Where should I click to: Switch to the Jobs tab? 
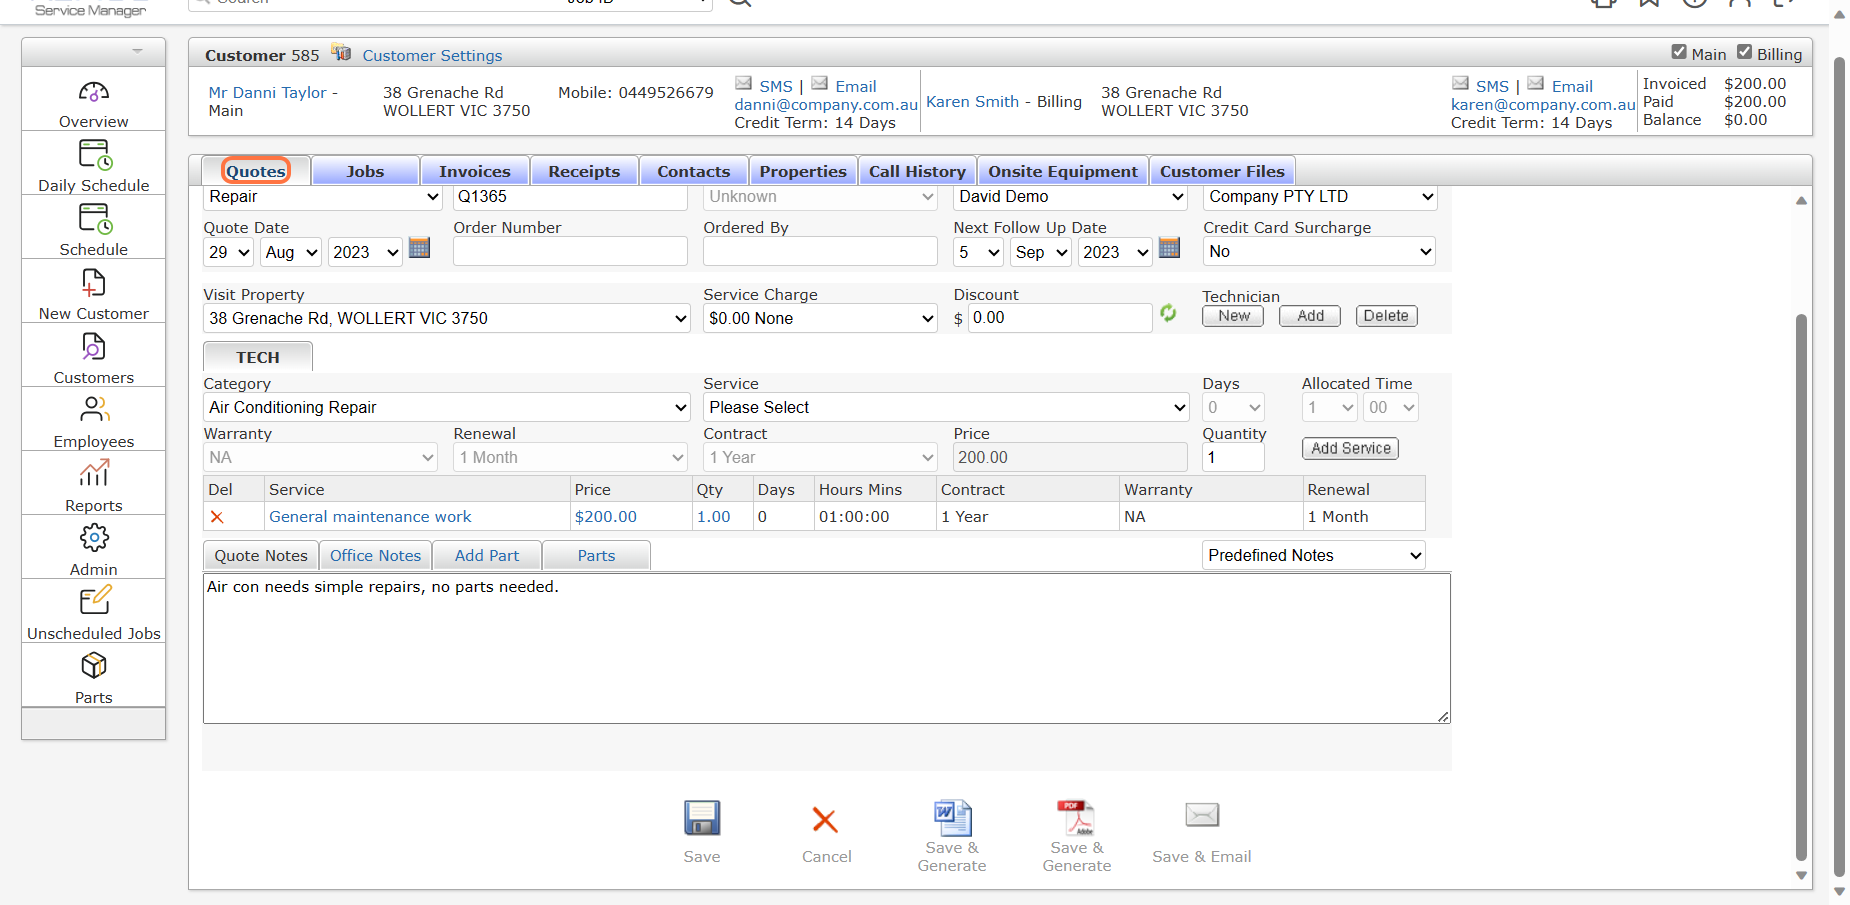tap(365, 171)
